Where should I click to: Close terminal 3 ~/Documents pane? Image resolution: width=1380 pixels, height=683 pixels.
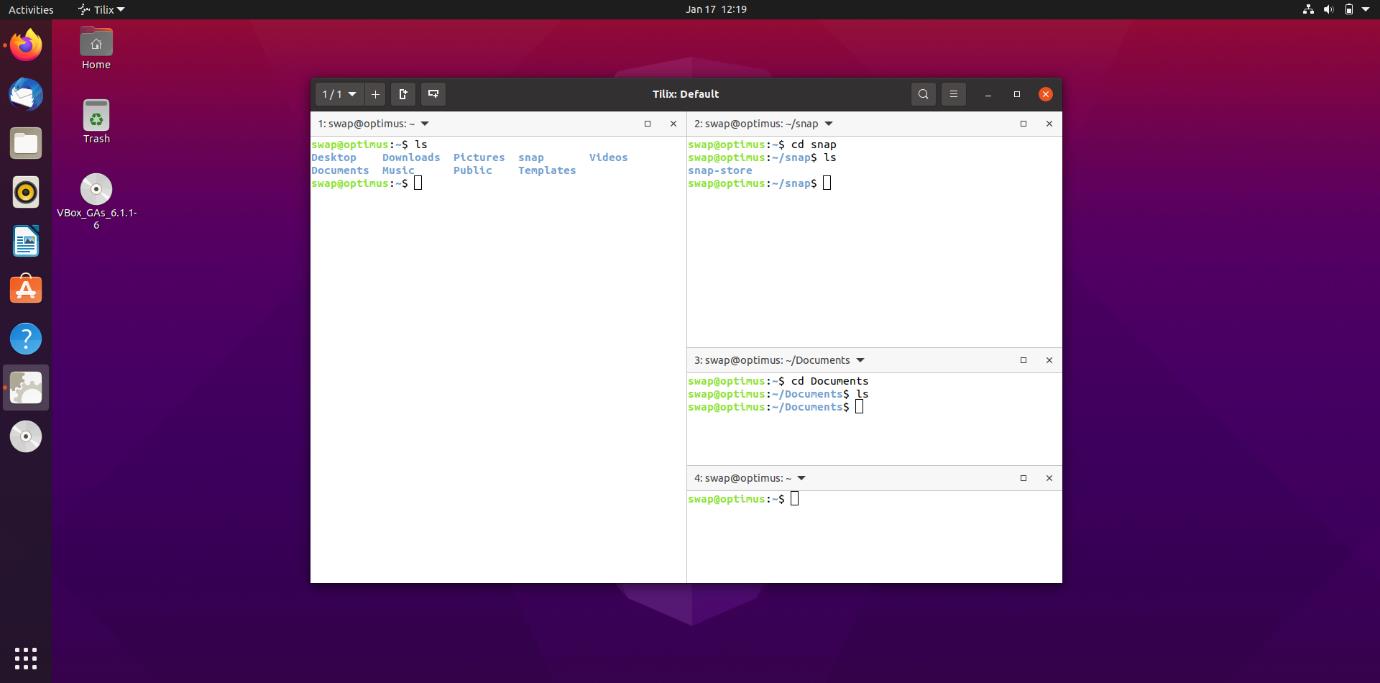(1049, 360)
